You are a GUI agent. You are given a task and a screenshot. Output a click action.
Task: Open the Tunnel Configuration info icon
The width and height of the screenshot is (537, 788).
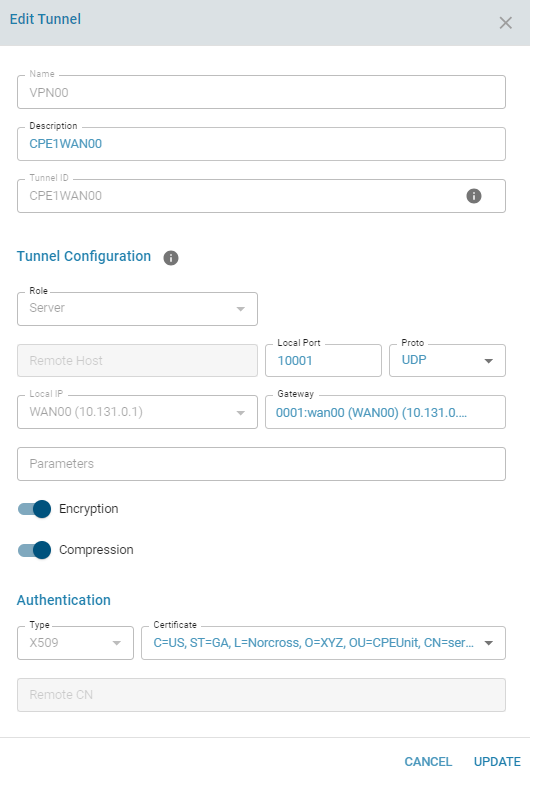[171, 258]
